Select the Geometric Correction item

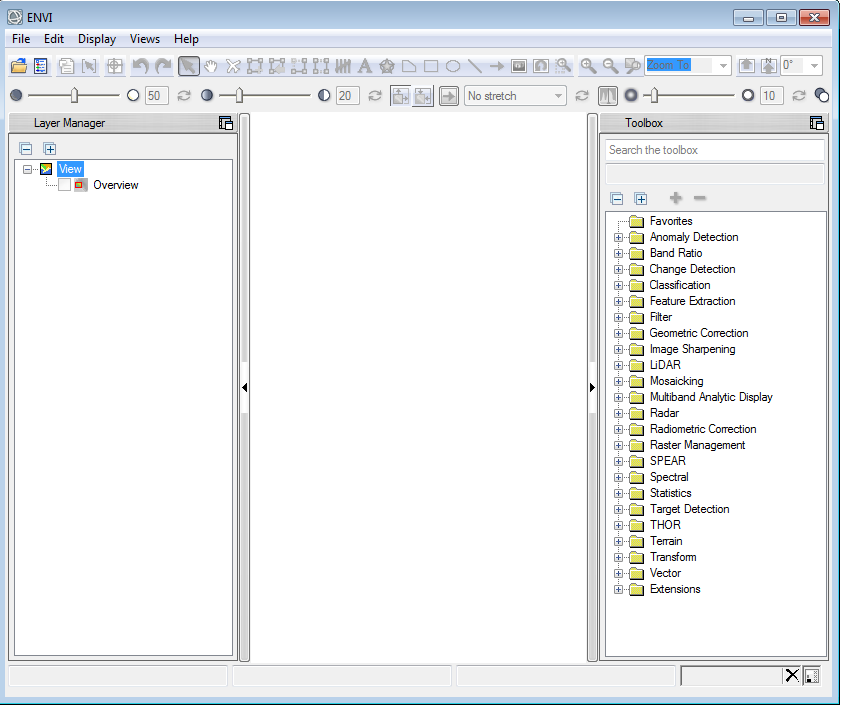pos(698,333)
